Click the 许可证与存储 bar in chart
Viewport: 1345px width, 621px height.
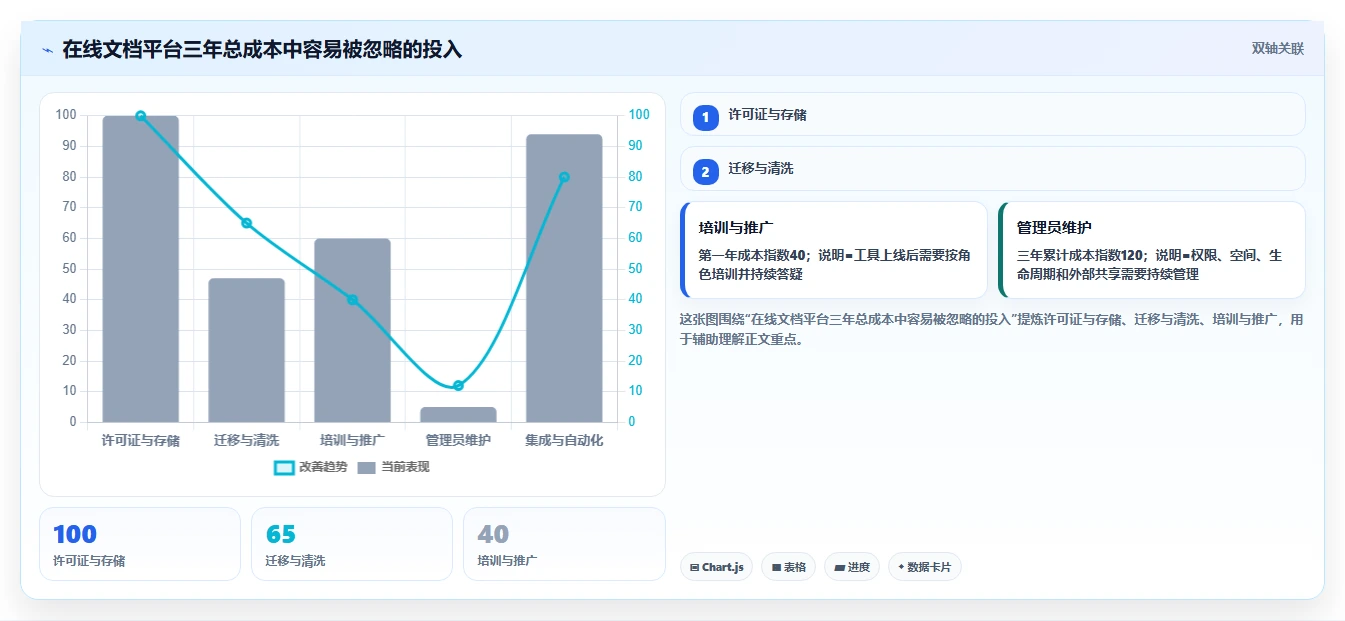[141, 269]
